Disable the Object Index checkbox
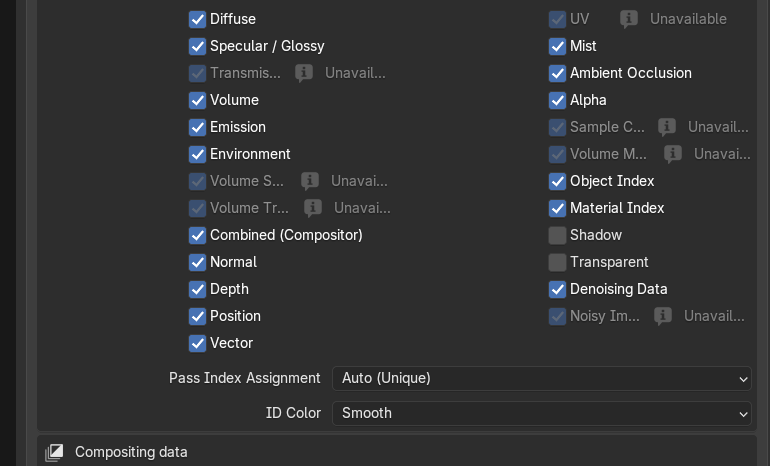This screenshot has height=466, width=770. pos(557,181)
